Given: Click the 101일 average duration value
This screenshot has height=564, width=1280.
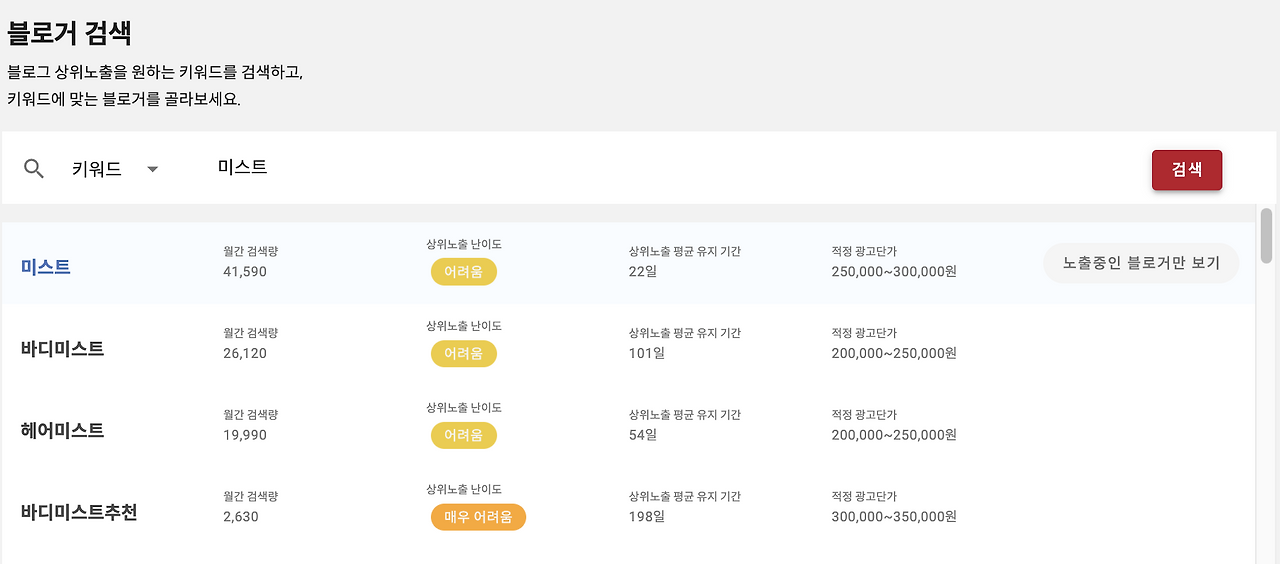Looking at the screenshot, I should point(647,354).
